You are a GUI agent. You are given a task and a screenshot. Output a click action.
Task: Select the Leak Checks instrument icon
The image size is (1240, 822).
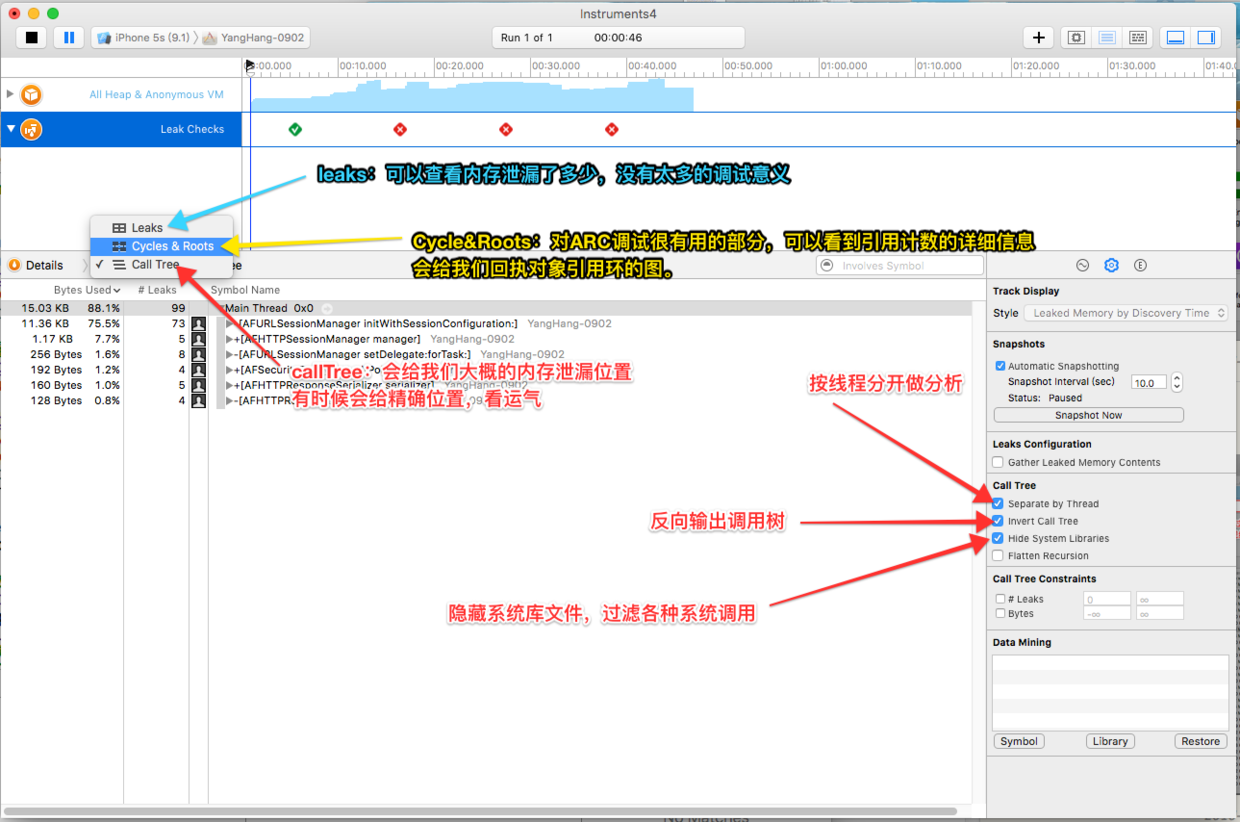[x=30, y=129]
